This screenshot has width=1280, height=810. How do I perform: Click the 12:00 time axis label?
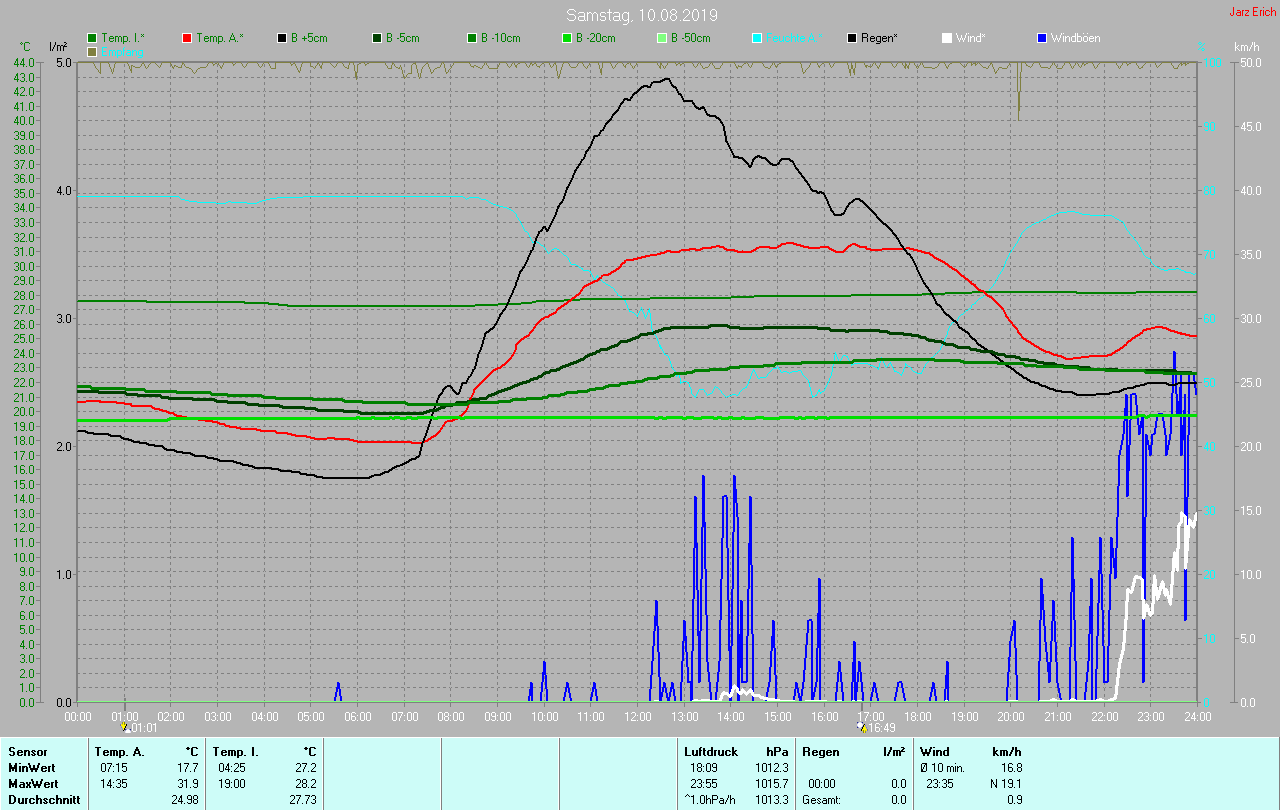click(637, 716)
